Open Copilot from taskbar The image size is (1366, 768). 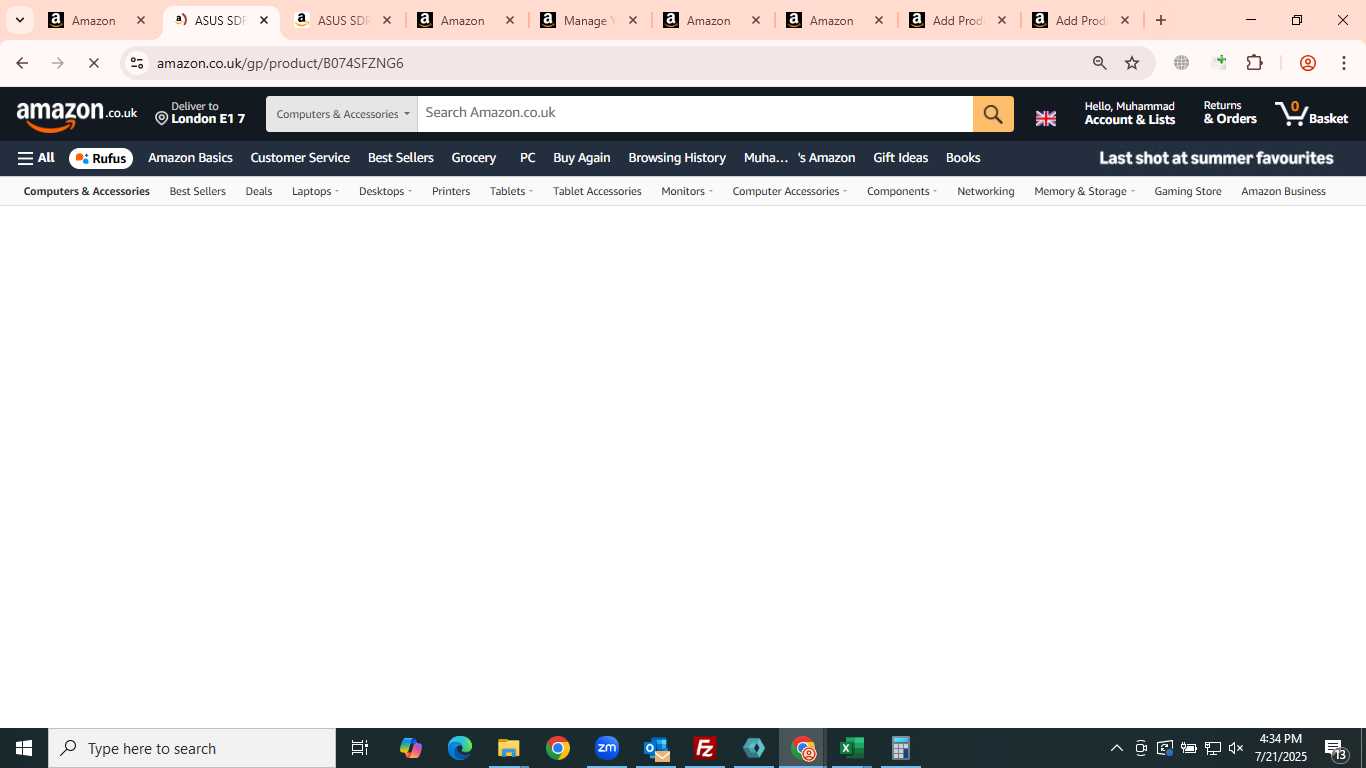click(410, 748)
